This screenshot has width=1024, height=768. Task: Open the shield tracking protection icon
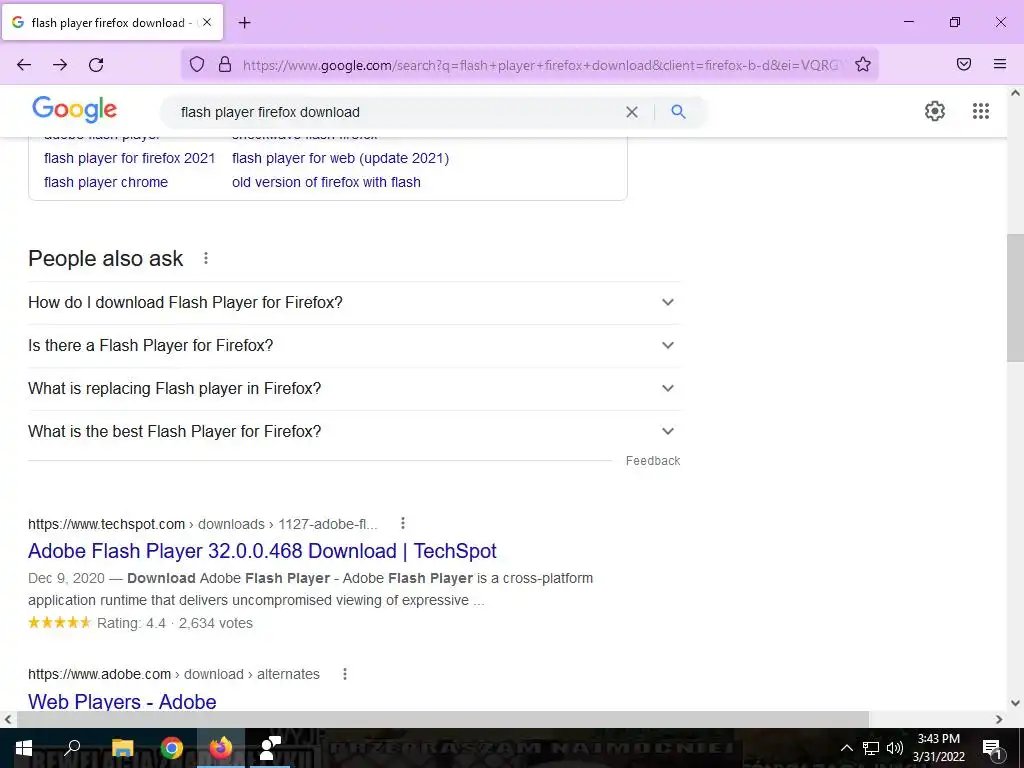click(197, 65)
